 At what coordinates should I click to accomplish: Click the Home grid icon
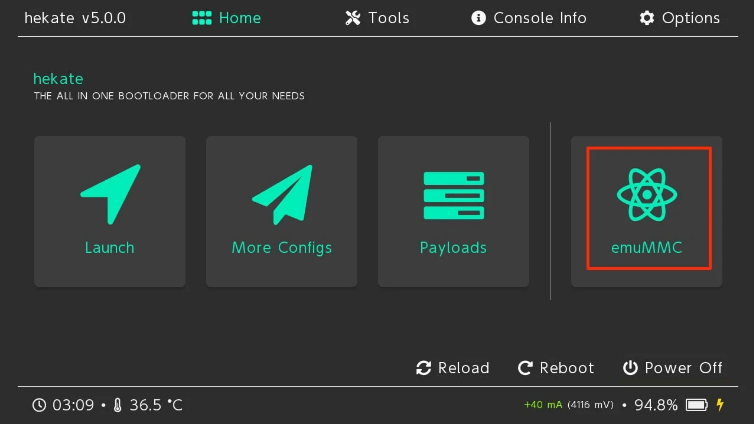(202, 18)
